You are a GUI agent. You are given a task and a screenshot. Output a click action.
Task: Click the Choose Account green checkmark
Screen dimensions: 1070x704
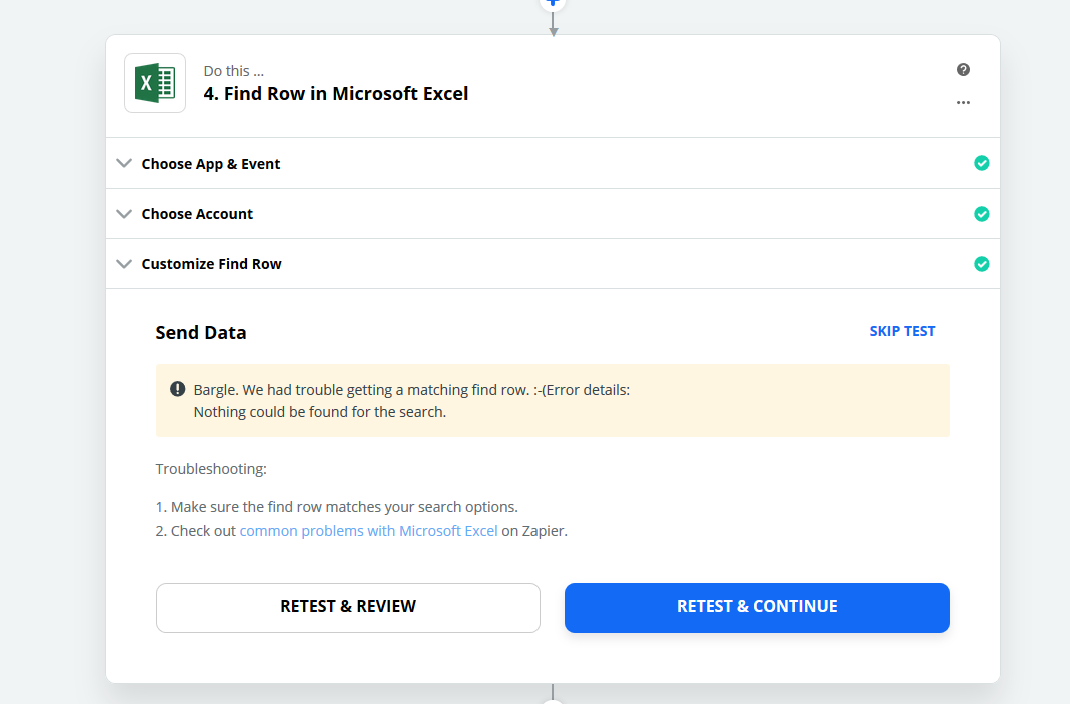981,214
